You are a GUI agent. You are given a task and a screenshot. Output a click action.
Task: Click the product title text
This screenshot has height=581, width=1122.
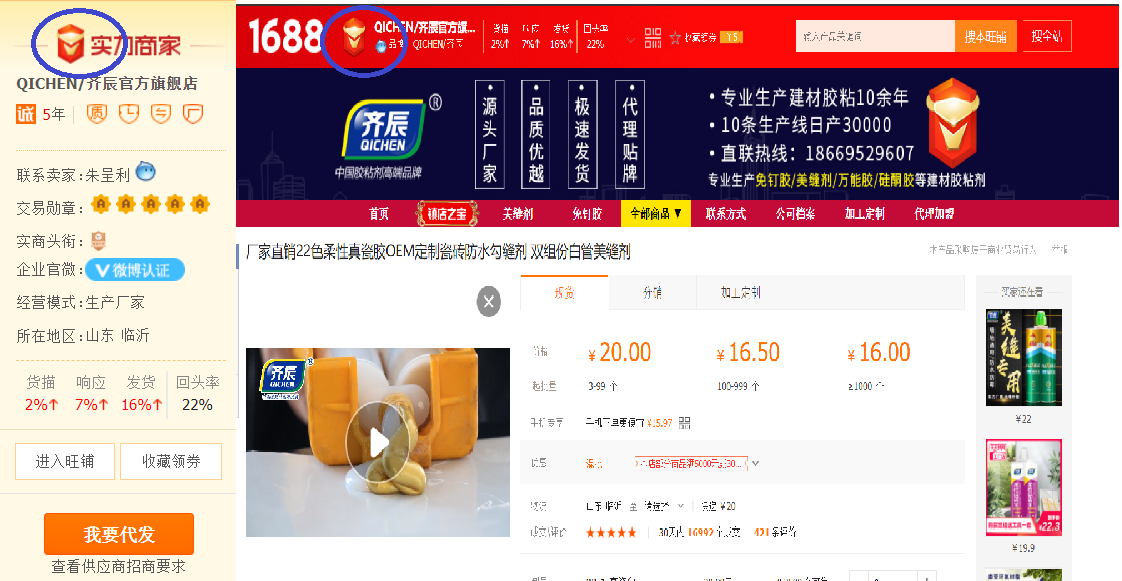[438, 252]
